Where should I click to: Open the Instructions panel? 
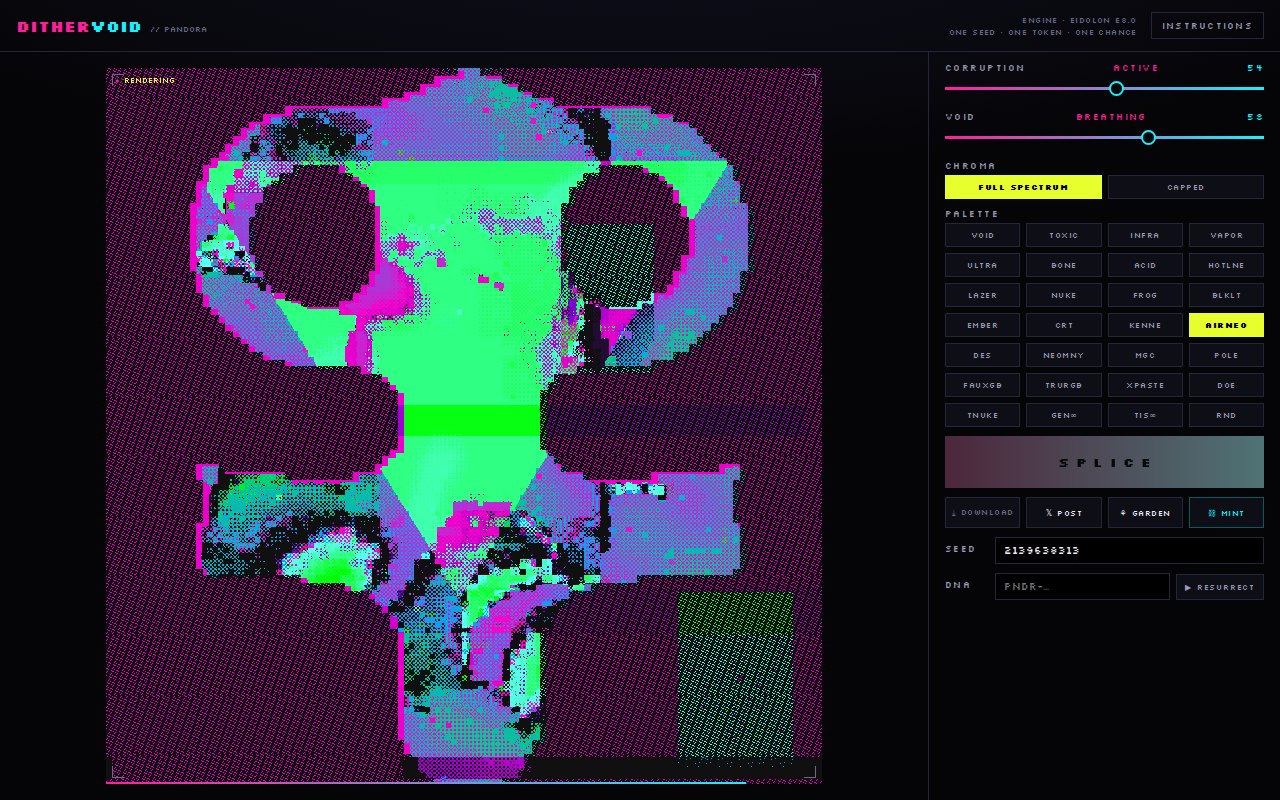(1207, 25)
